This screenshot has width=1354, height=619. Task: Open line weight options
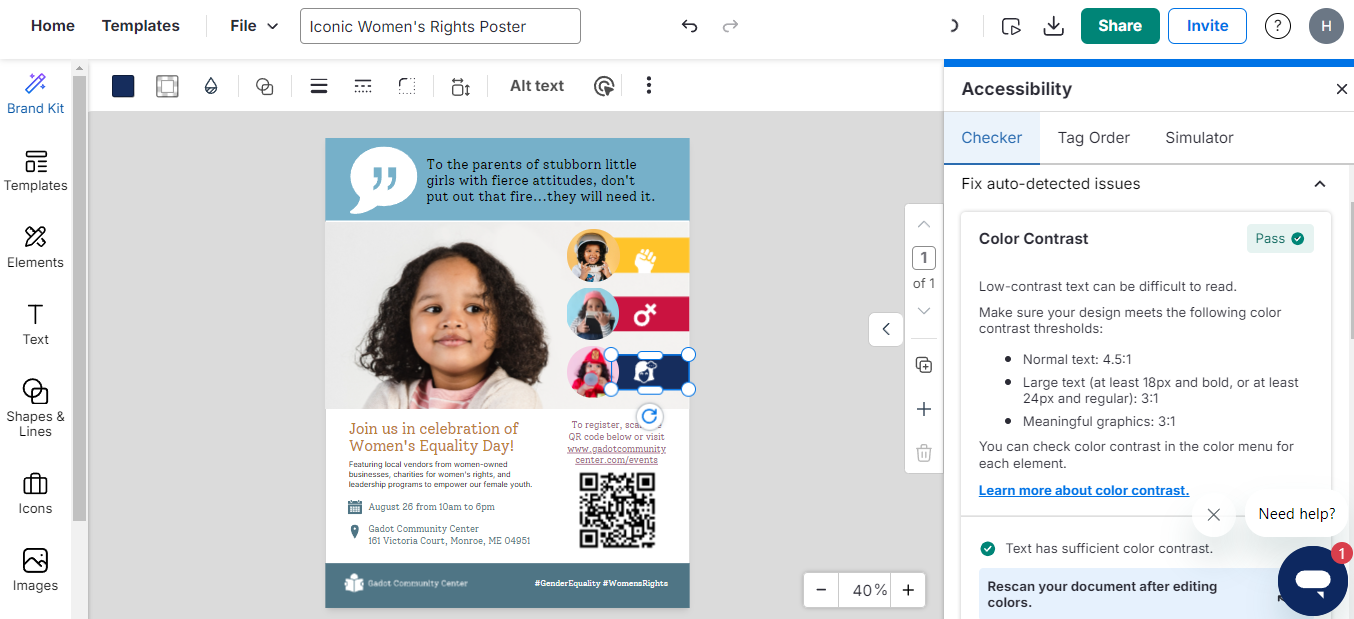tap(319, 86)
